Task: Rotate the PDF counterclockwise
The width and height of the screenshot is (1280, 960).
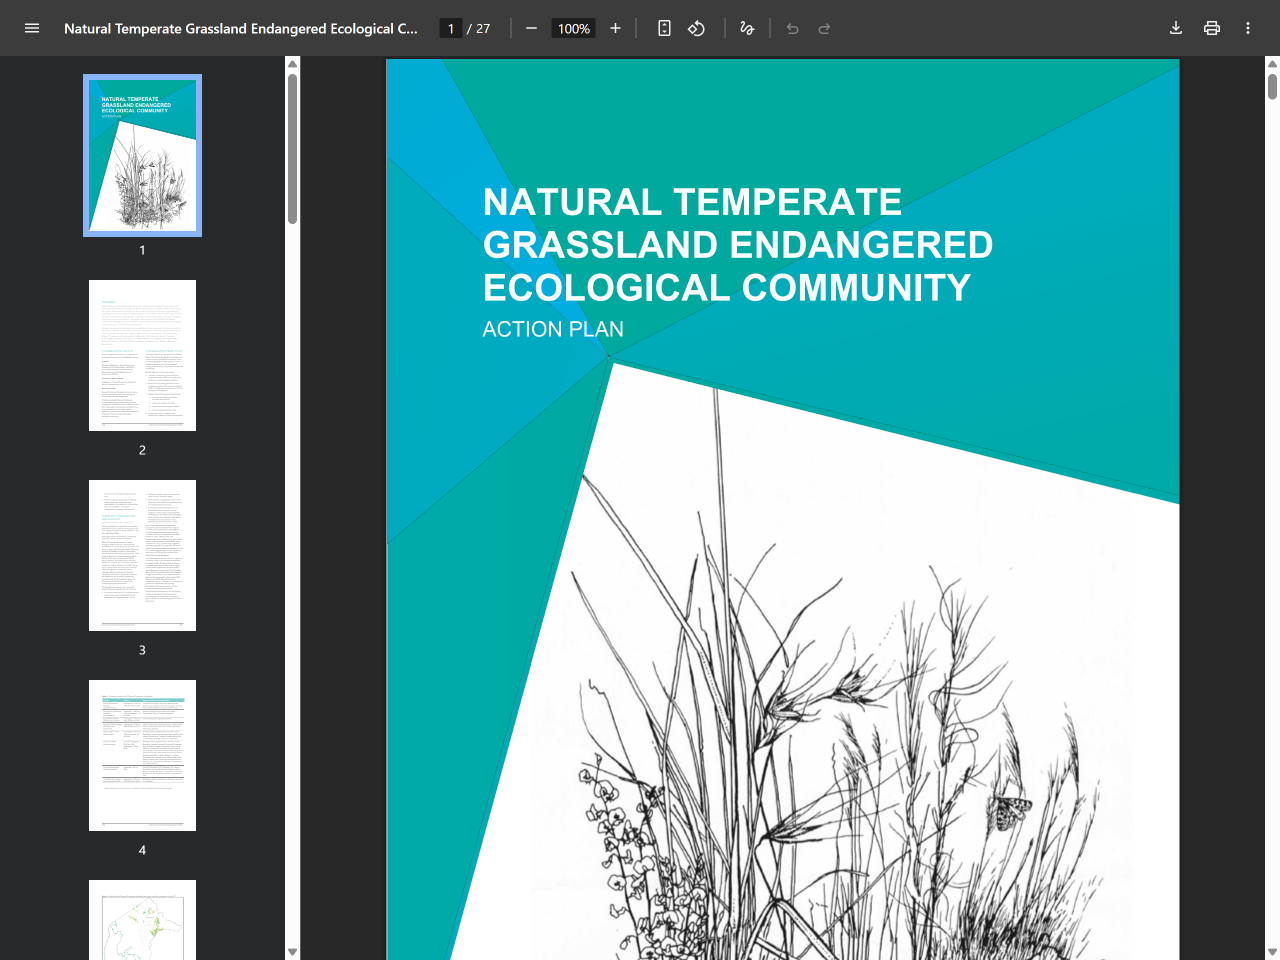Action: (696, 28)
